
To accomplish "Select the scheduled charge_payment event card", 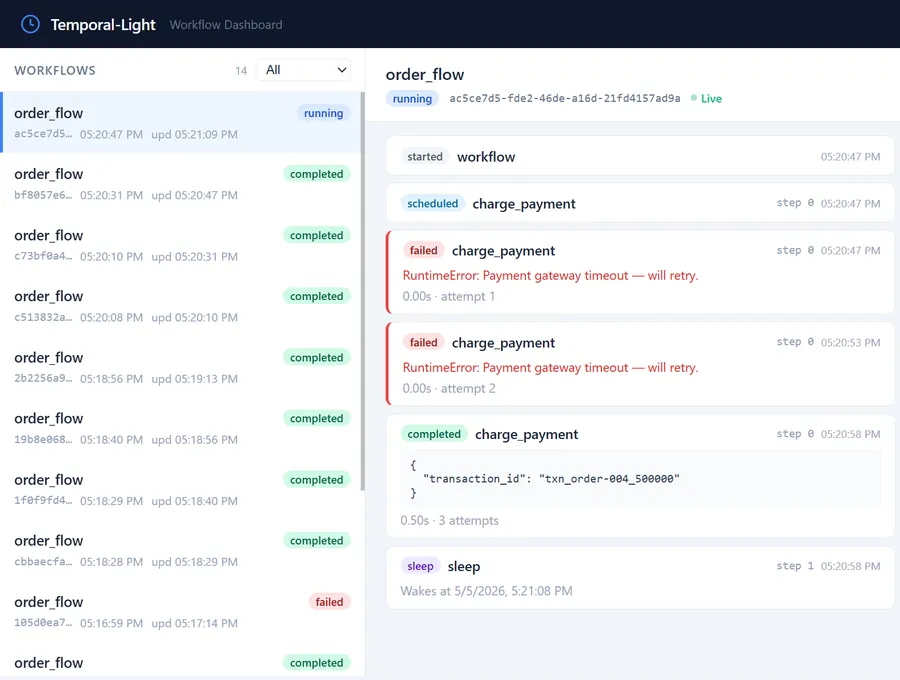I will (x=640, y=203).
